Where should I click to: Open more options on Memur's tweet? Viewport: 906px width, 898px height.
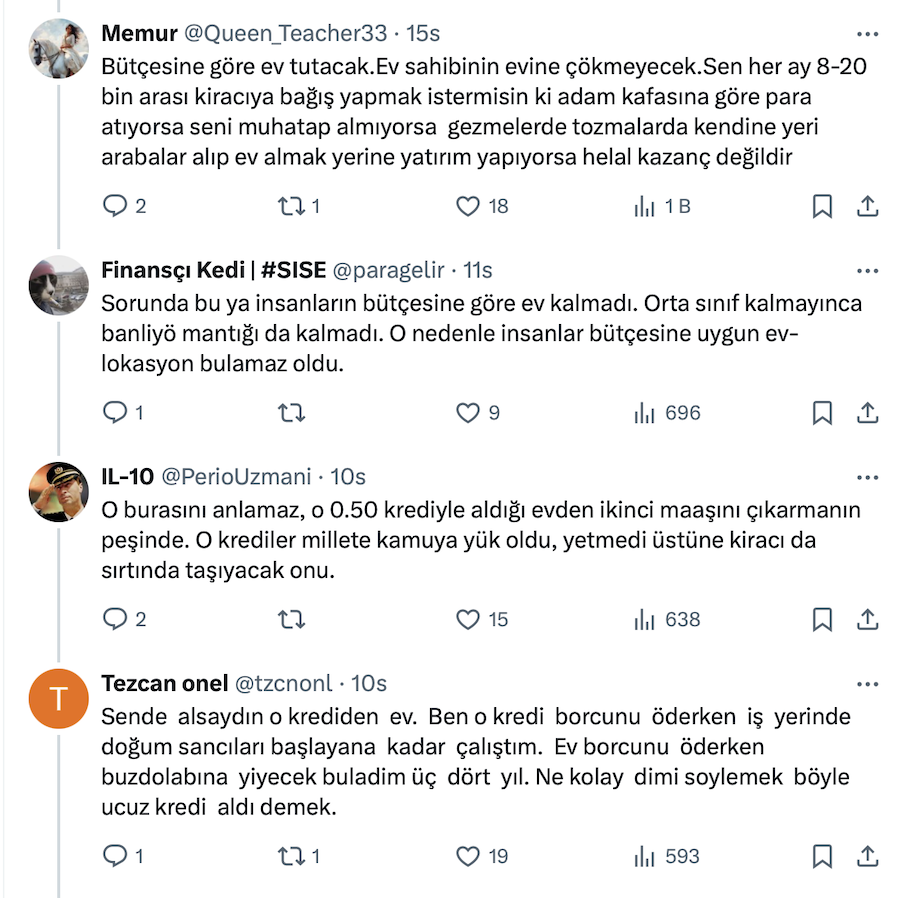(867, 33)
